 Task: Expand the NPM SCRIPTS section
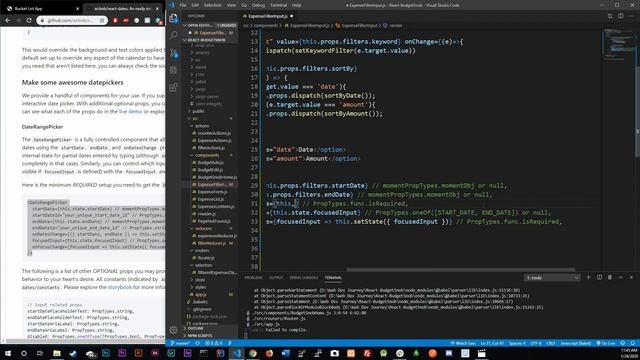(x=200, y=336)
